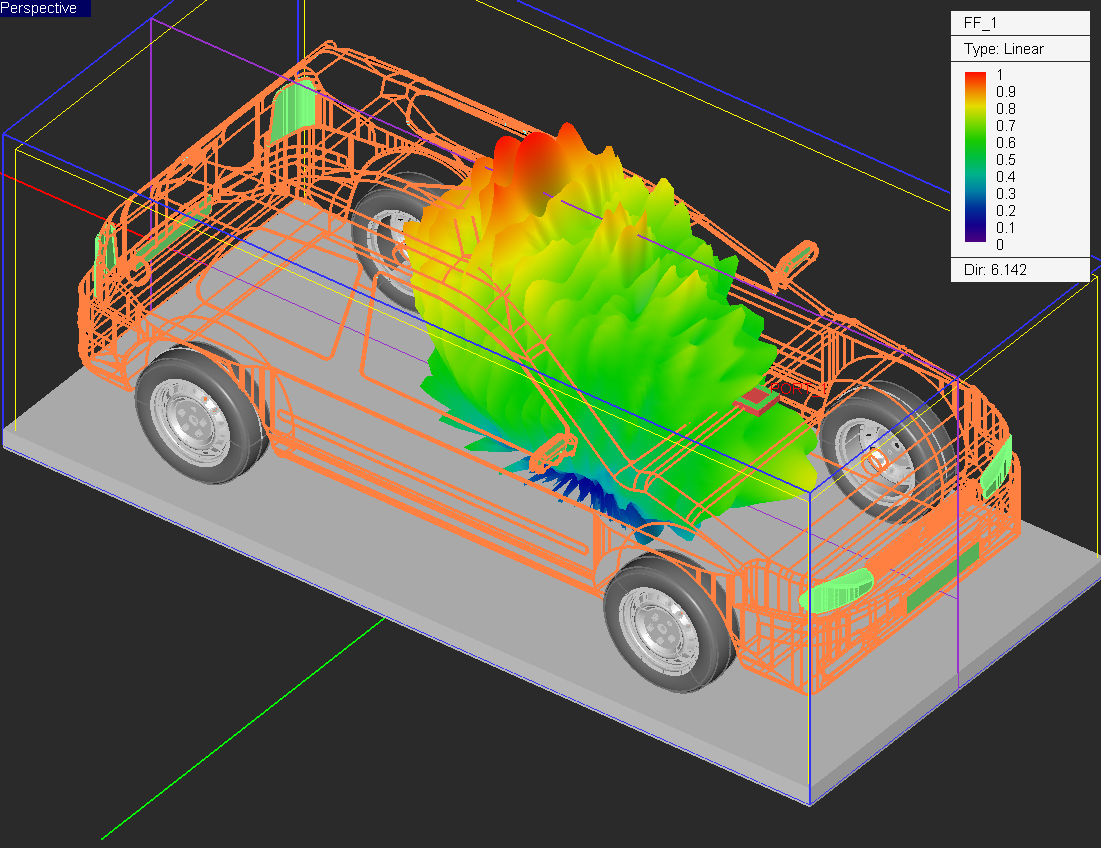The image size is (1101, 848).
Task: Select the green tail light on roof corner
Action: [x=292, y=108]
